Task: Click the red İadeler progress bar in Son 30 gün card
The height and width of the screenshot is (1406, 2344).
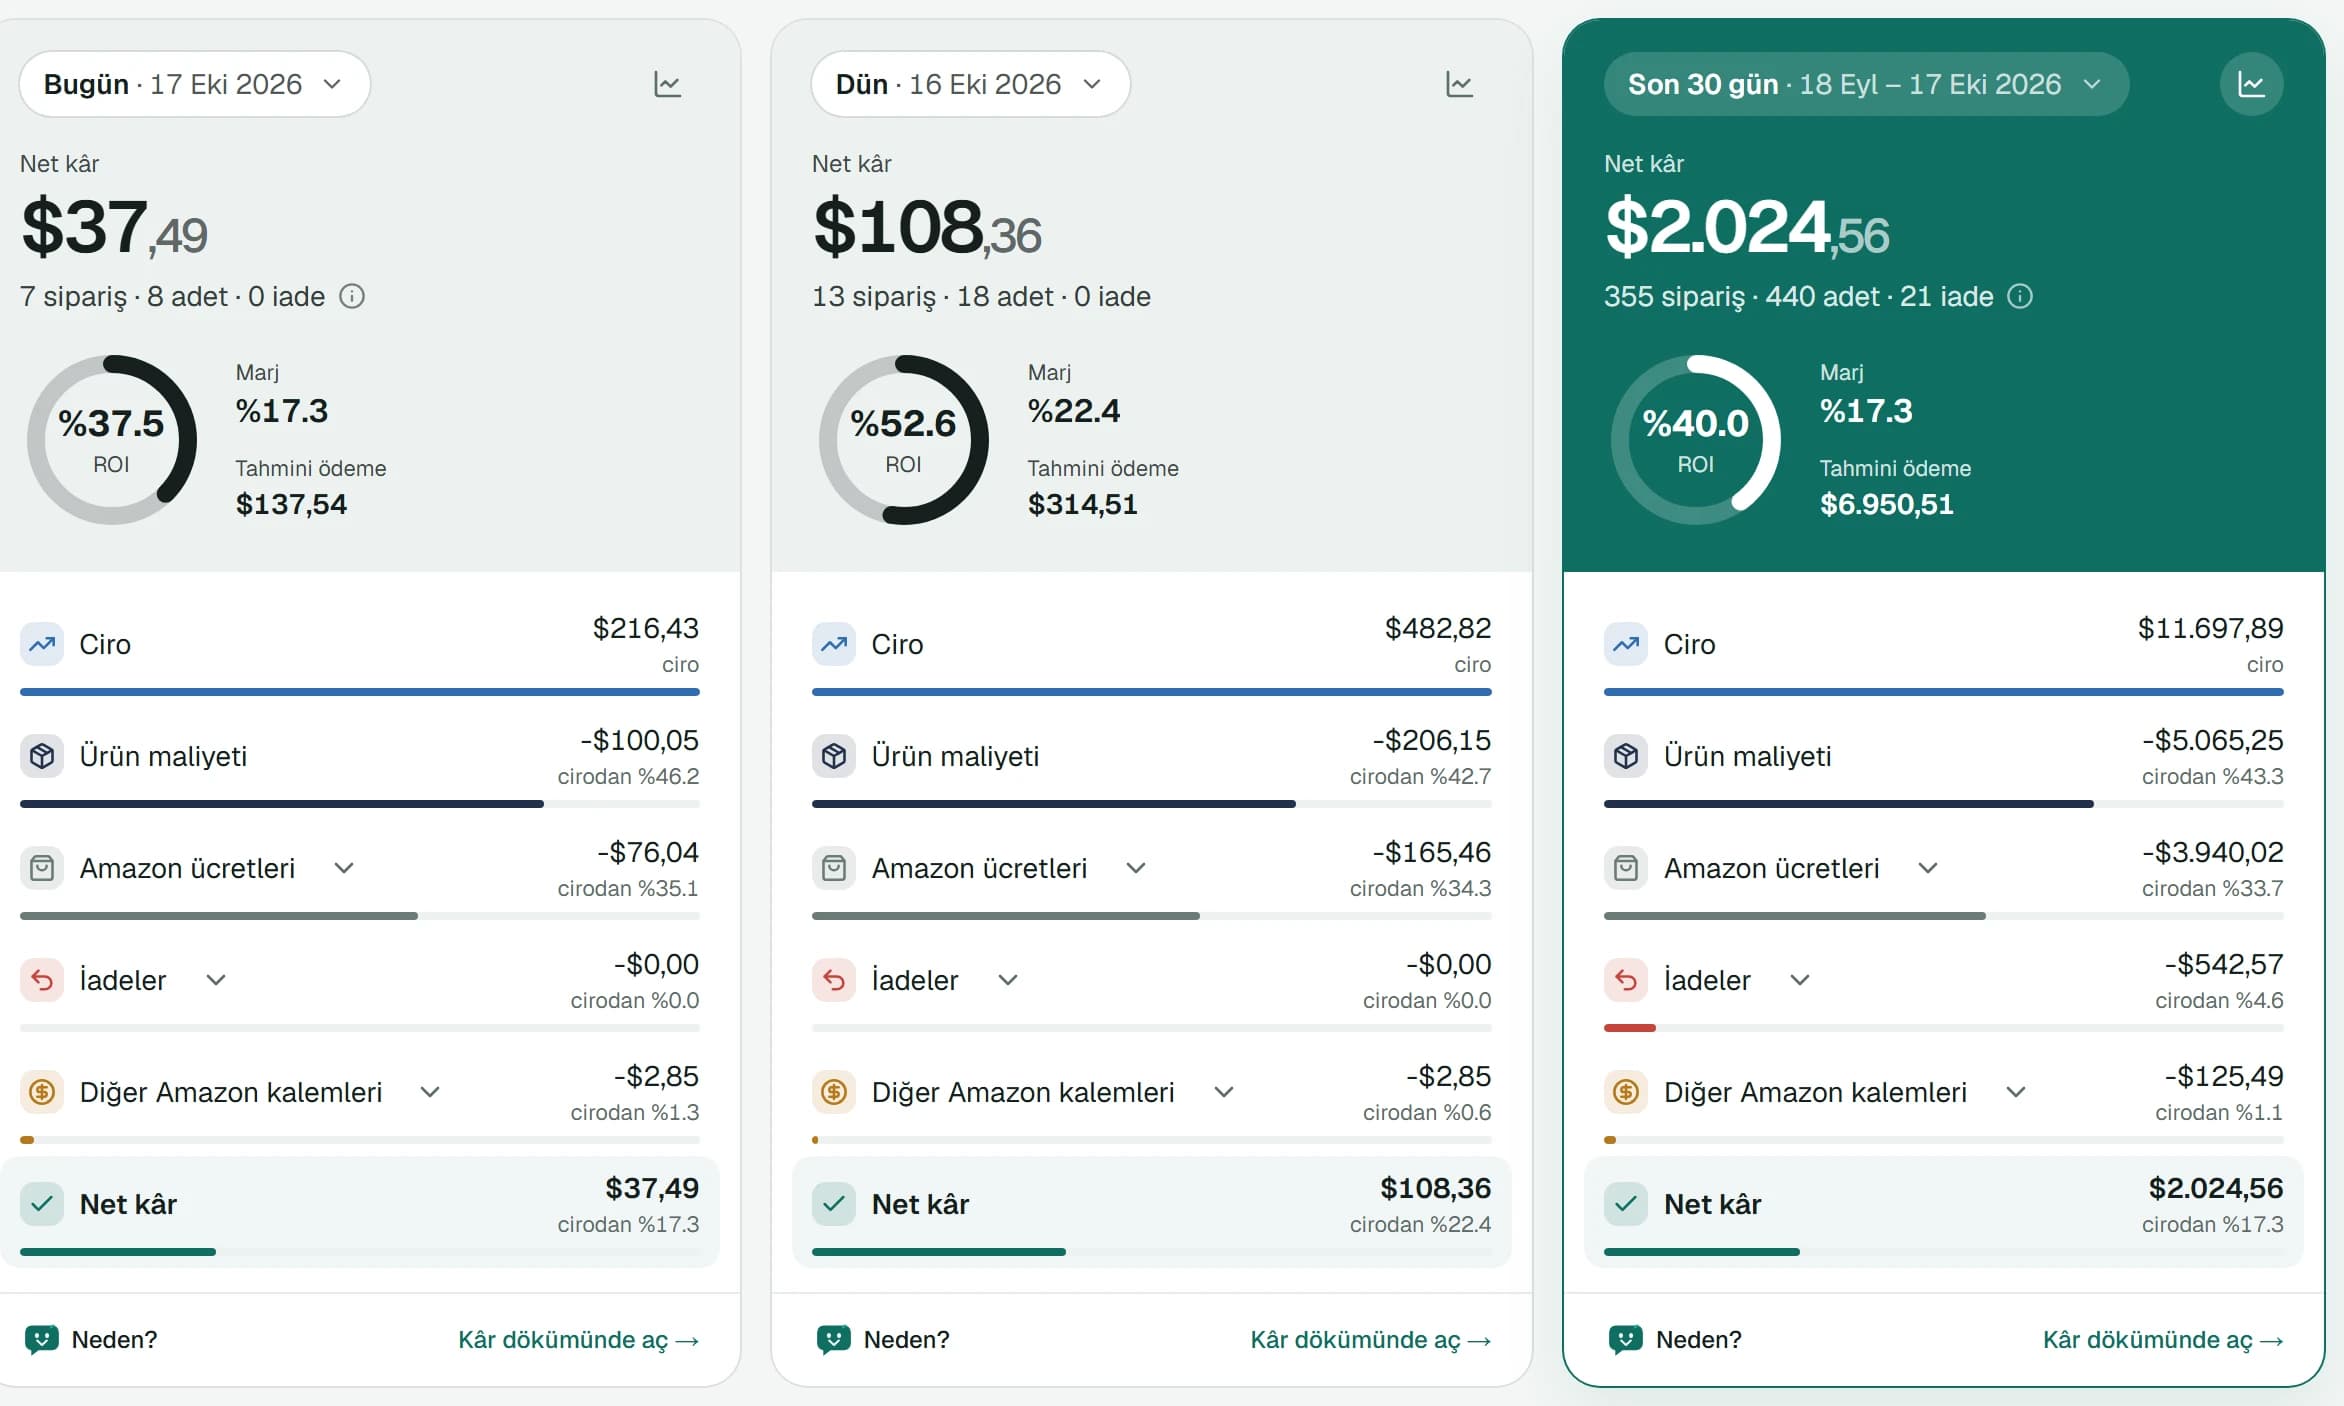Action: 1630,1028
